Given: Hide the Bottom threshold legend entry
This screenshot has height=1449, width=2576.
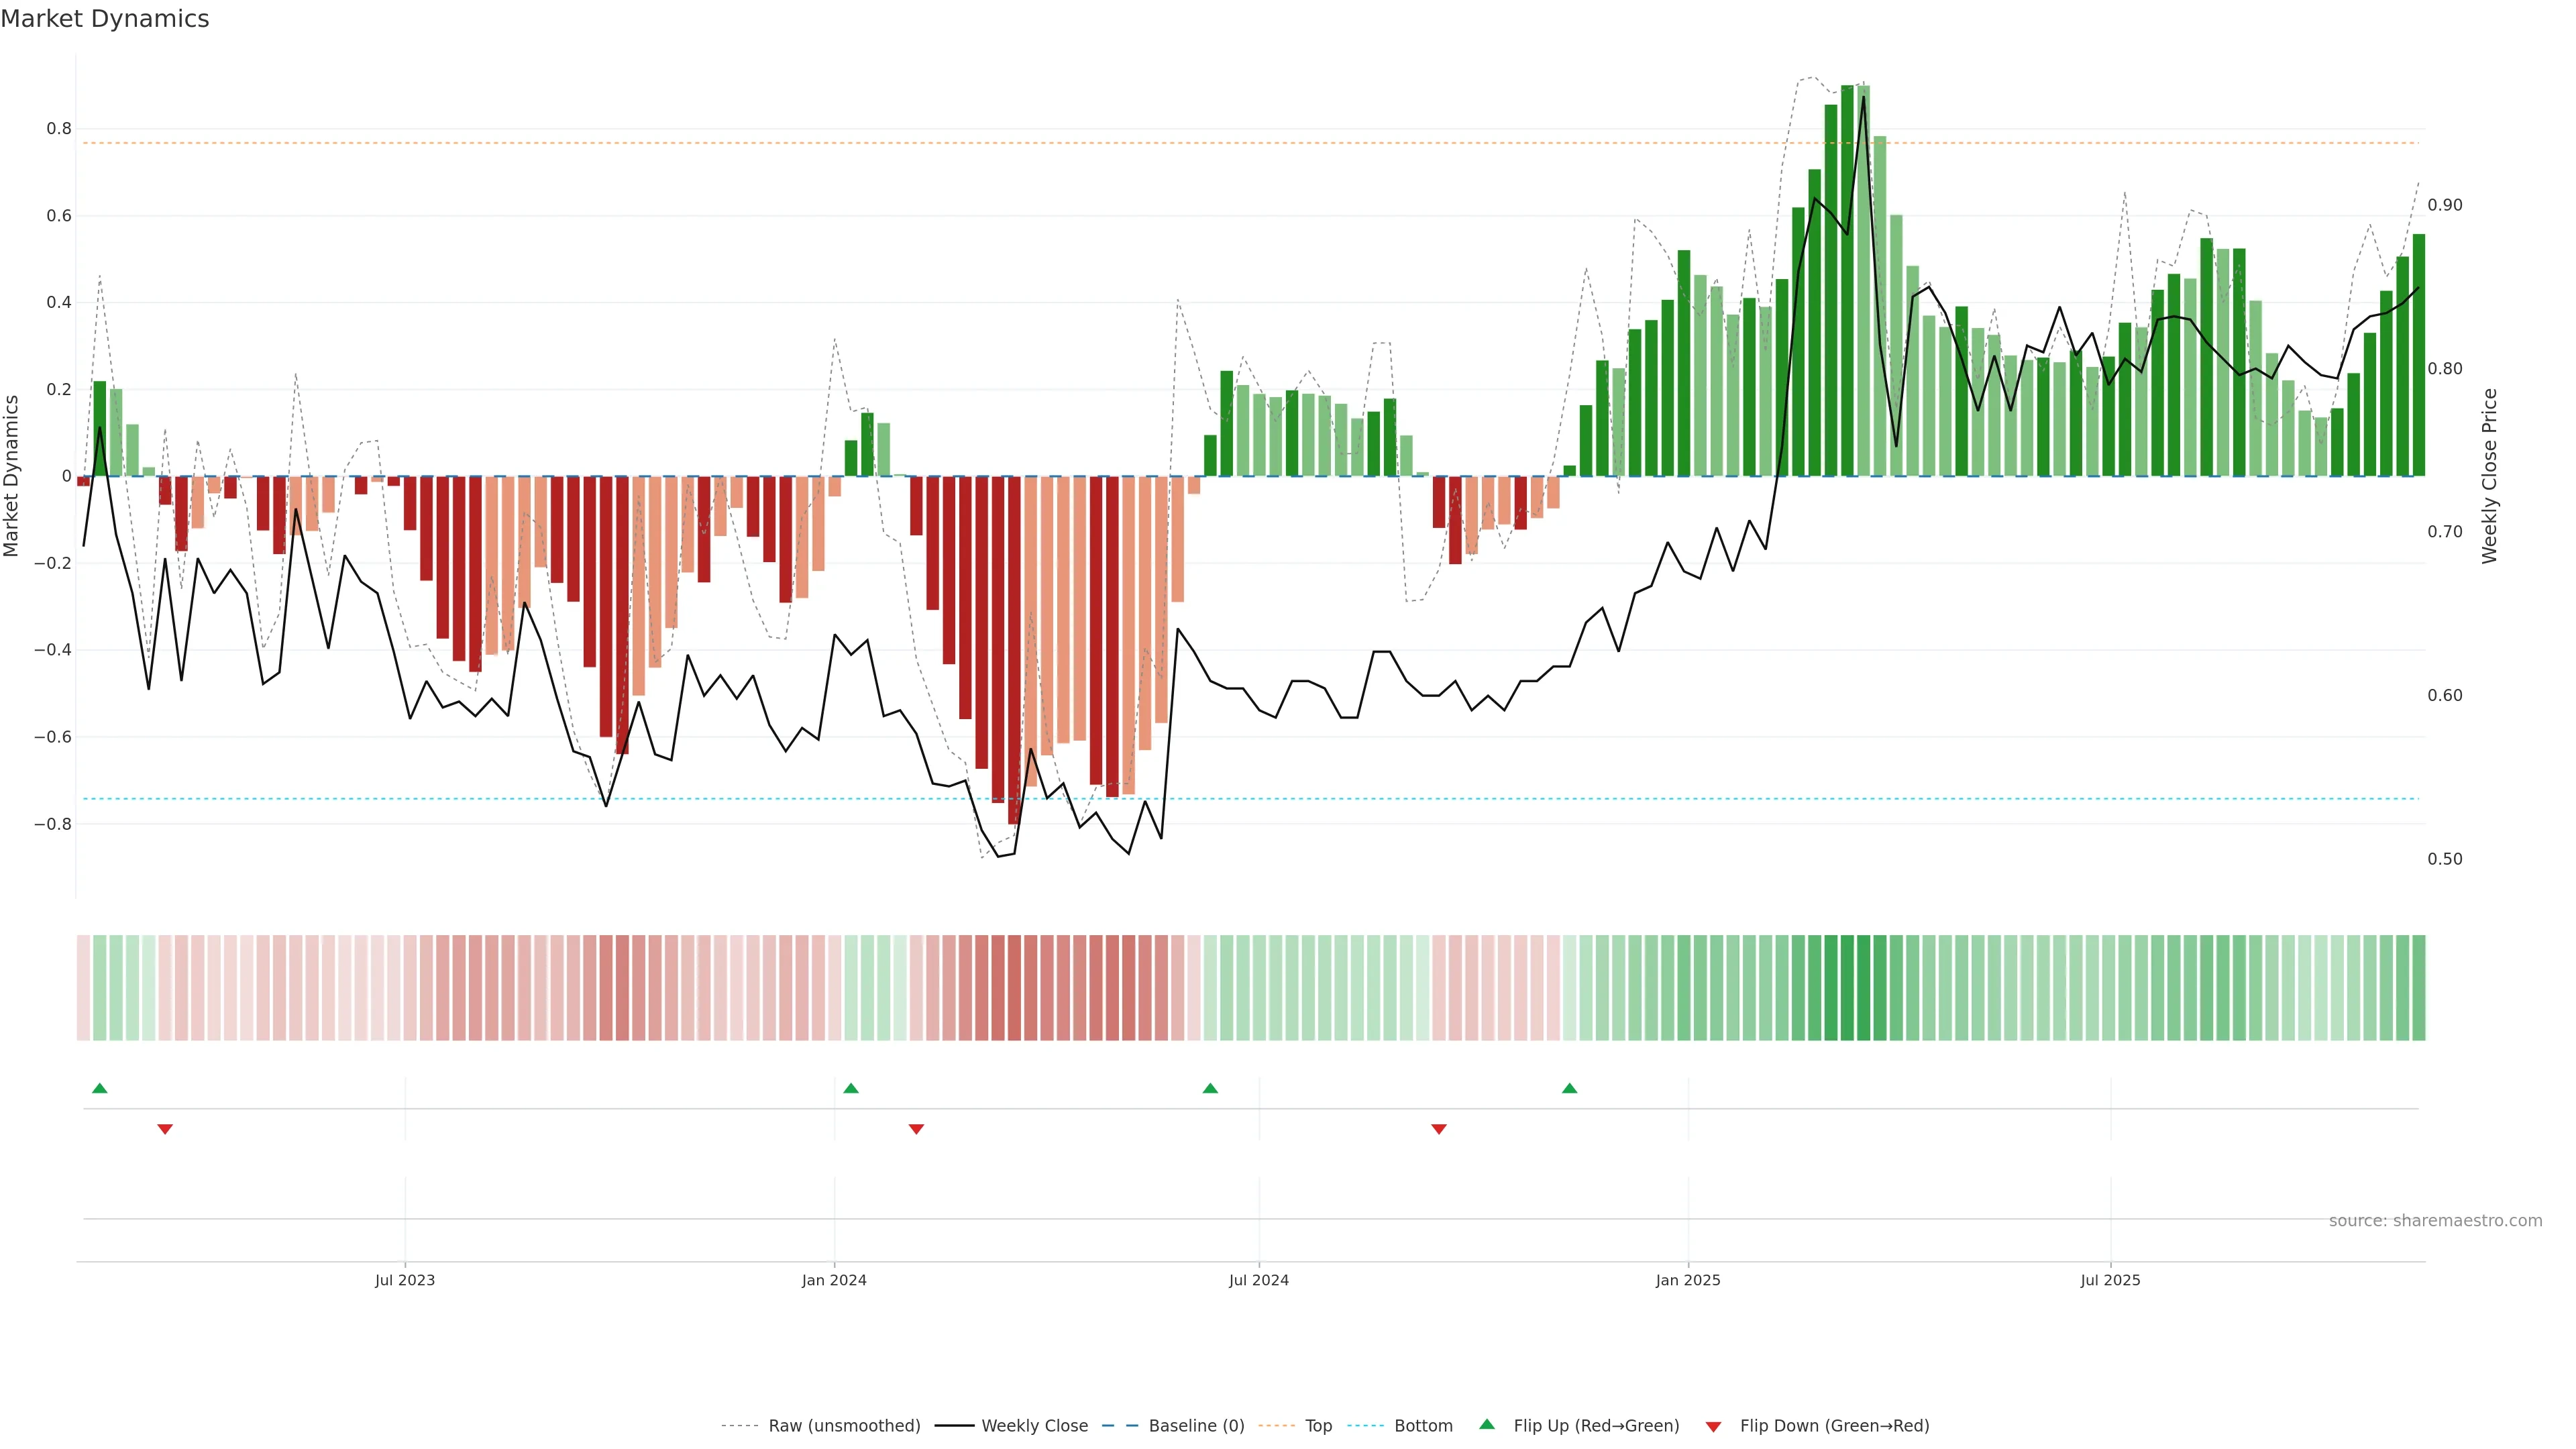Looking at the screenshot, I should pos(1423,1426).
